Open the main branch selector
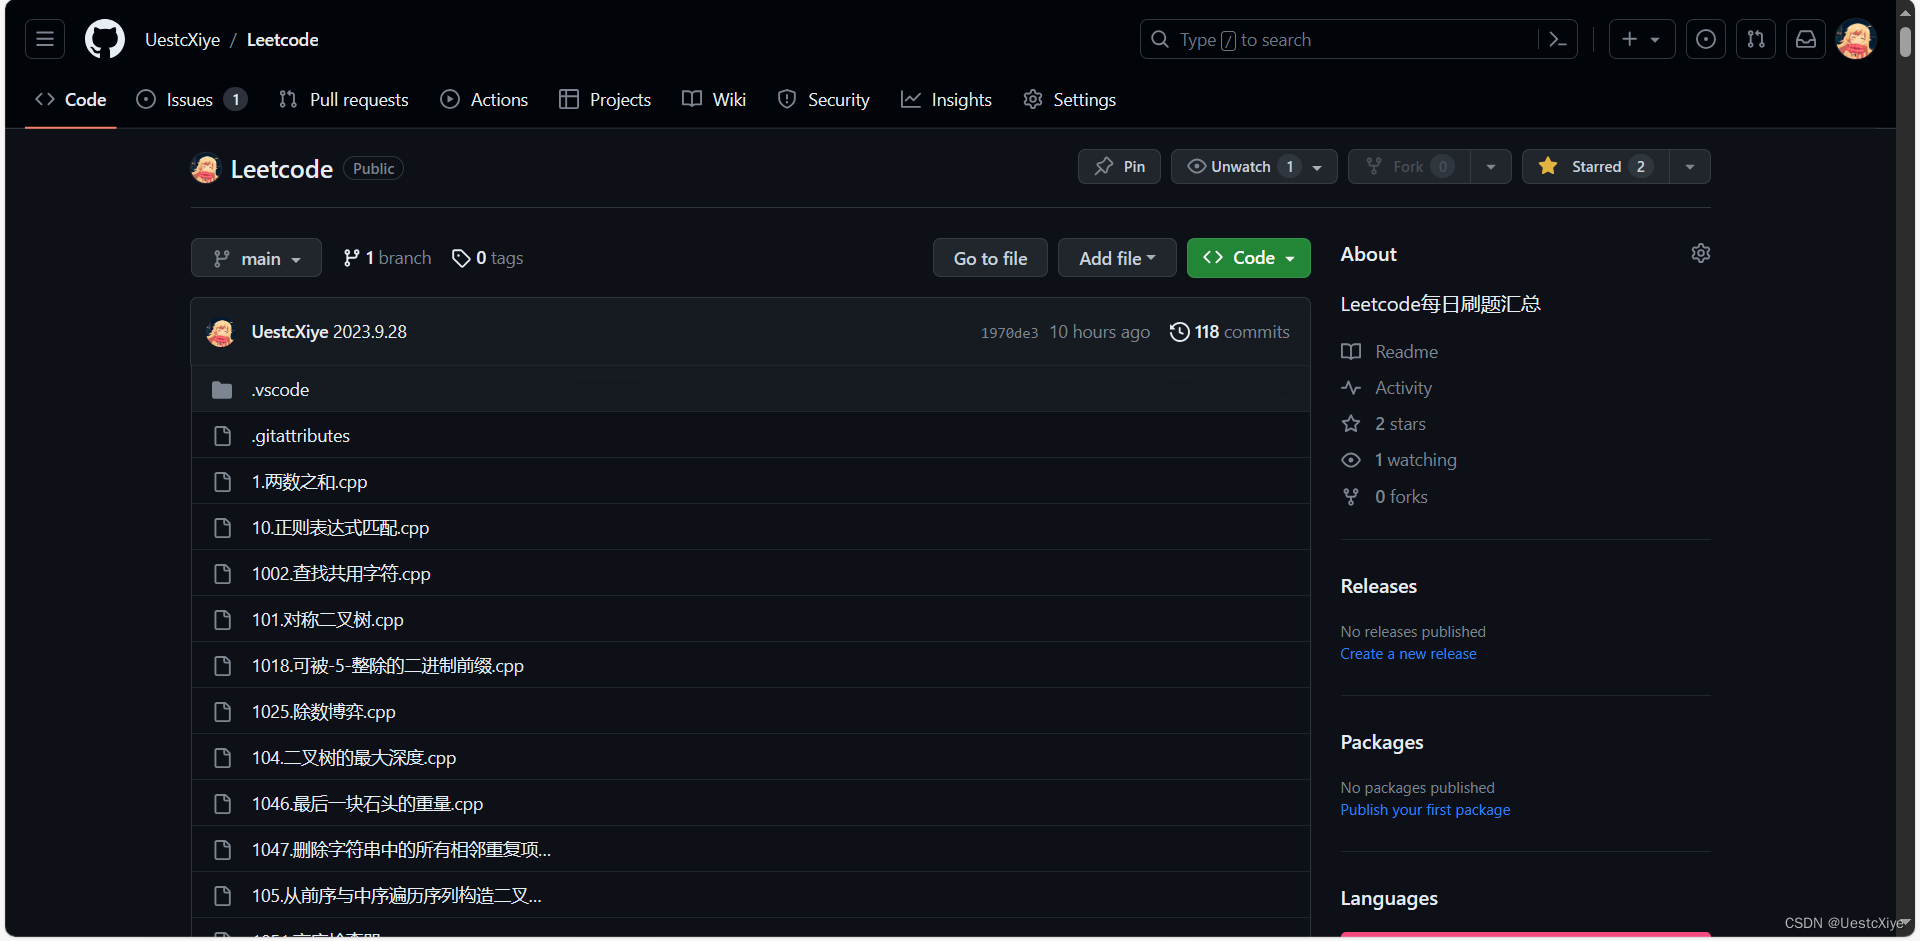This screenshot has height=941, width=1920. click(x=256, y=258)
